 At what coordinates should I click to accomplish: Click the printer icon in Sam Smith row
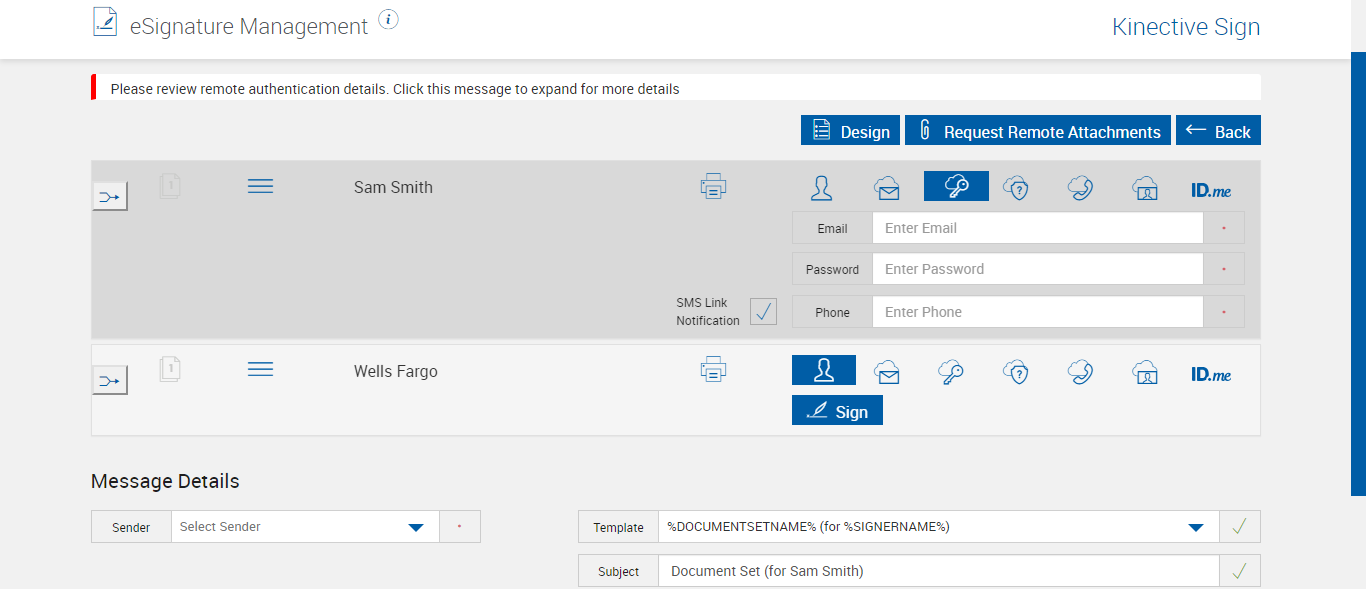(x=713, y=186)
